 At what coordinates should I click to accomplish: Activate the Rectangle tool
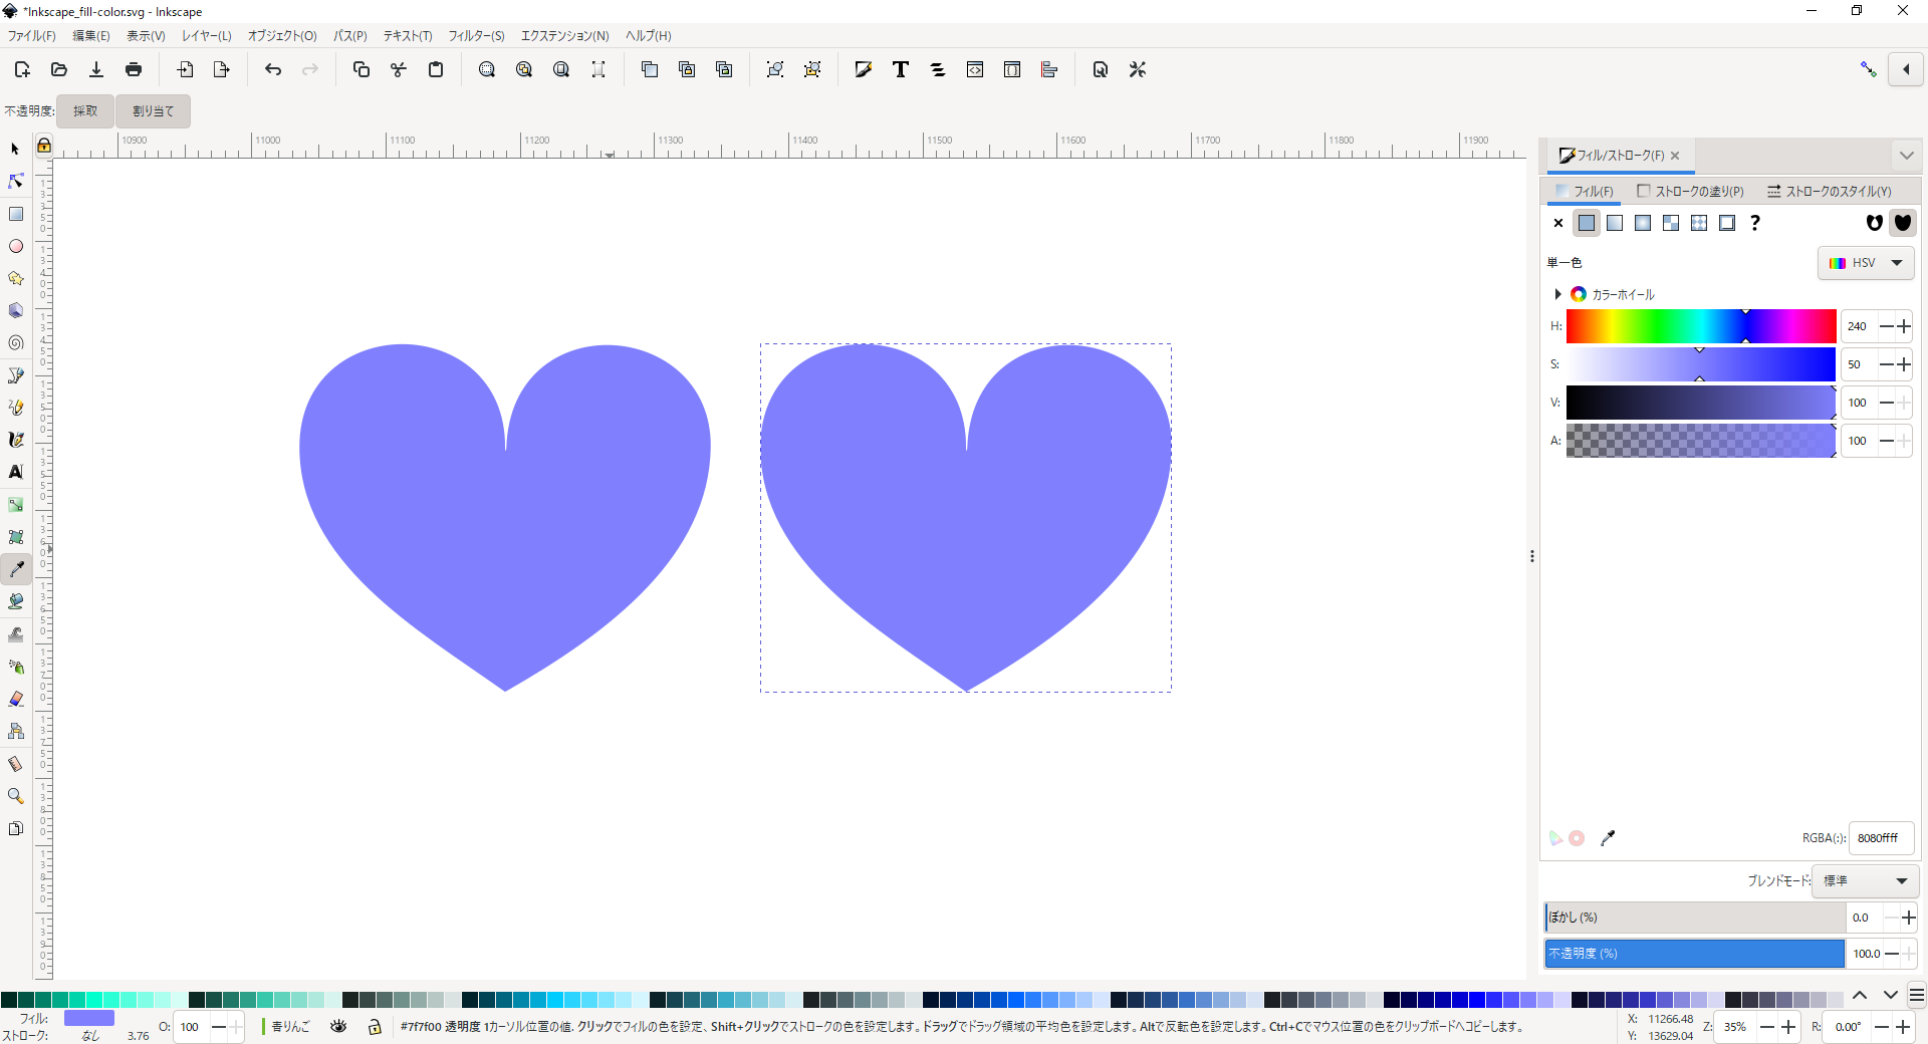[16, 213]
